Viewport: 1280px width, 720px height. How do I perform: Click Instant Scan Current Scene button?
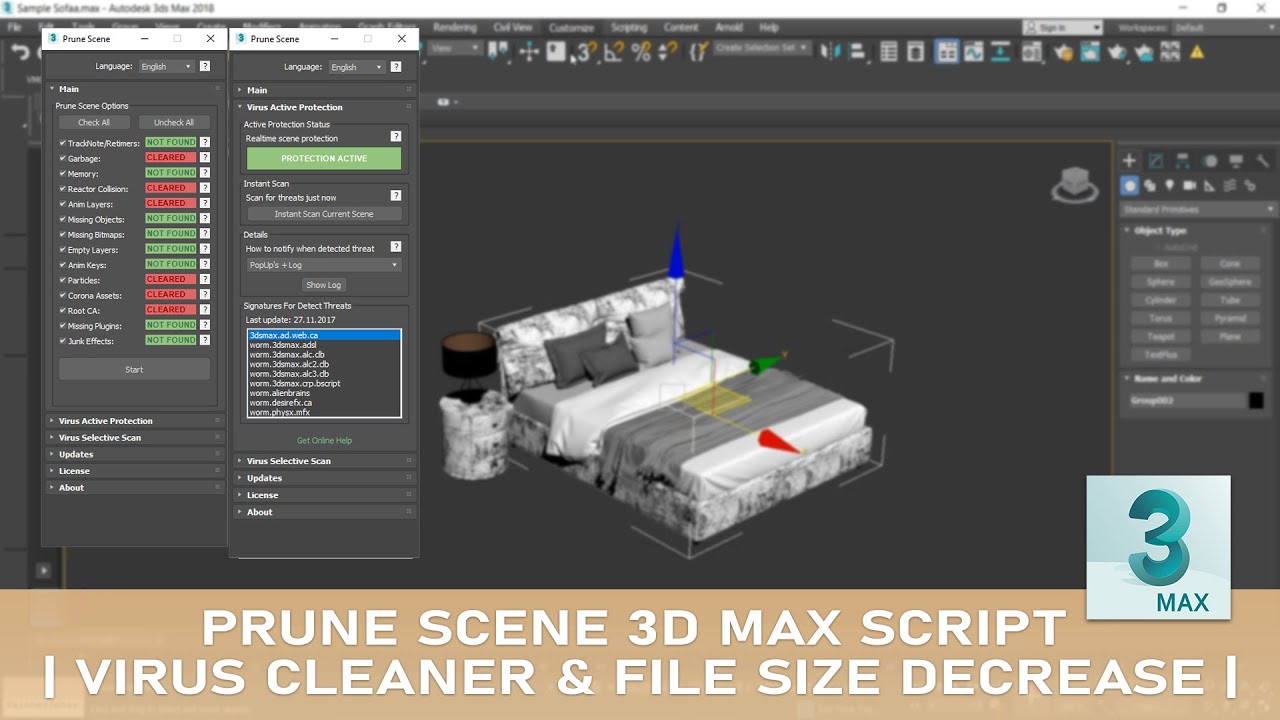click(324, 214)
